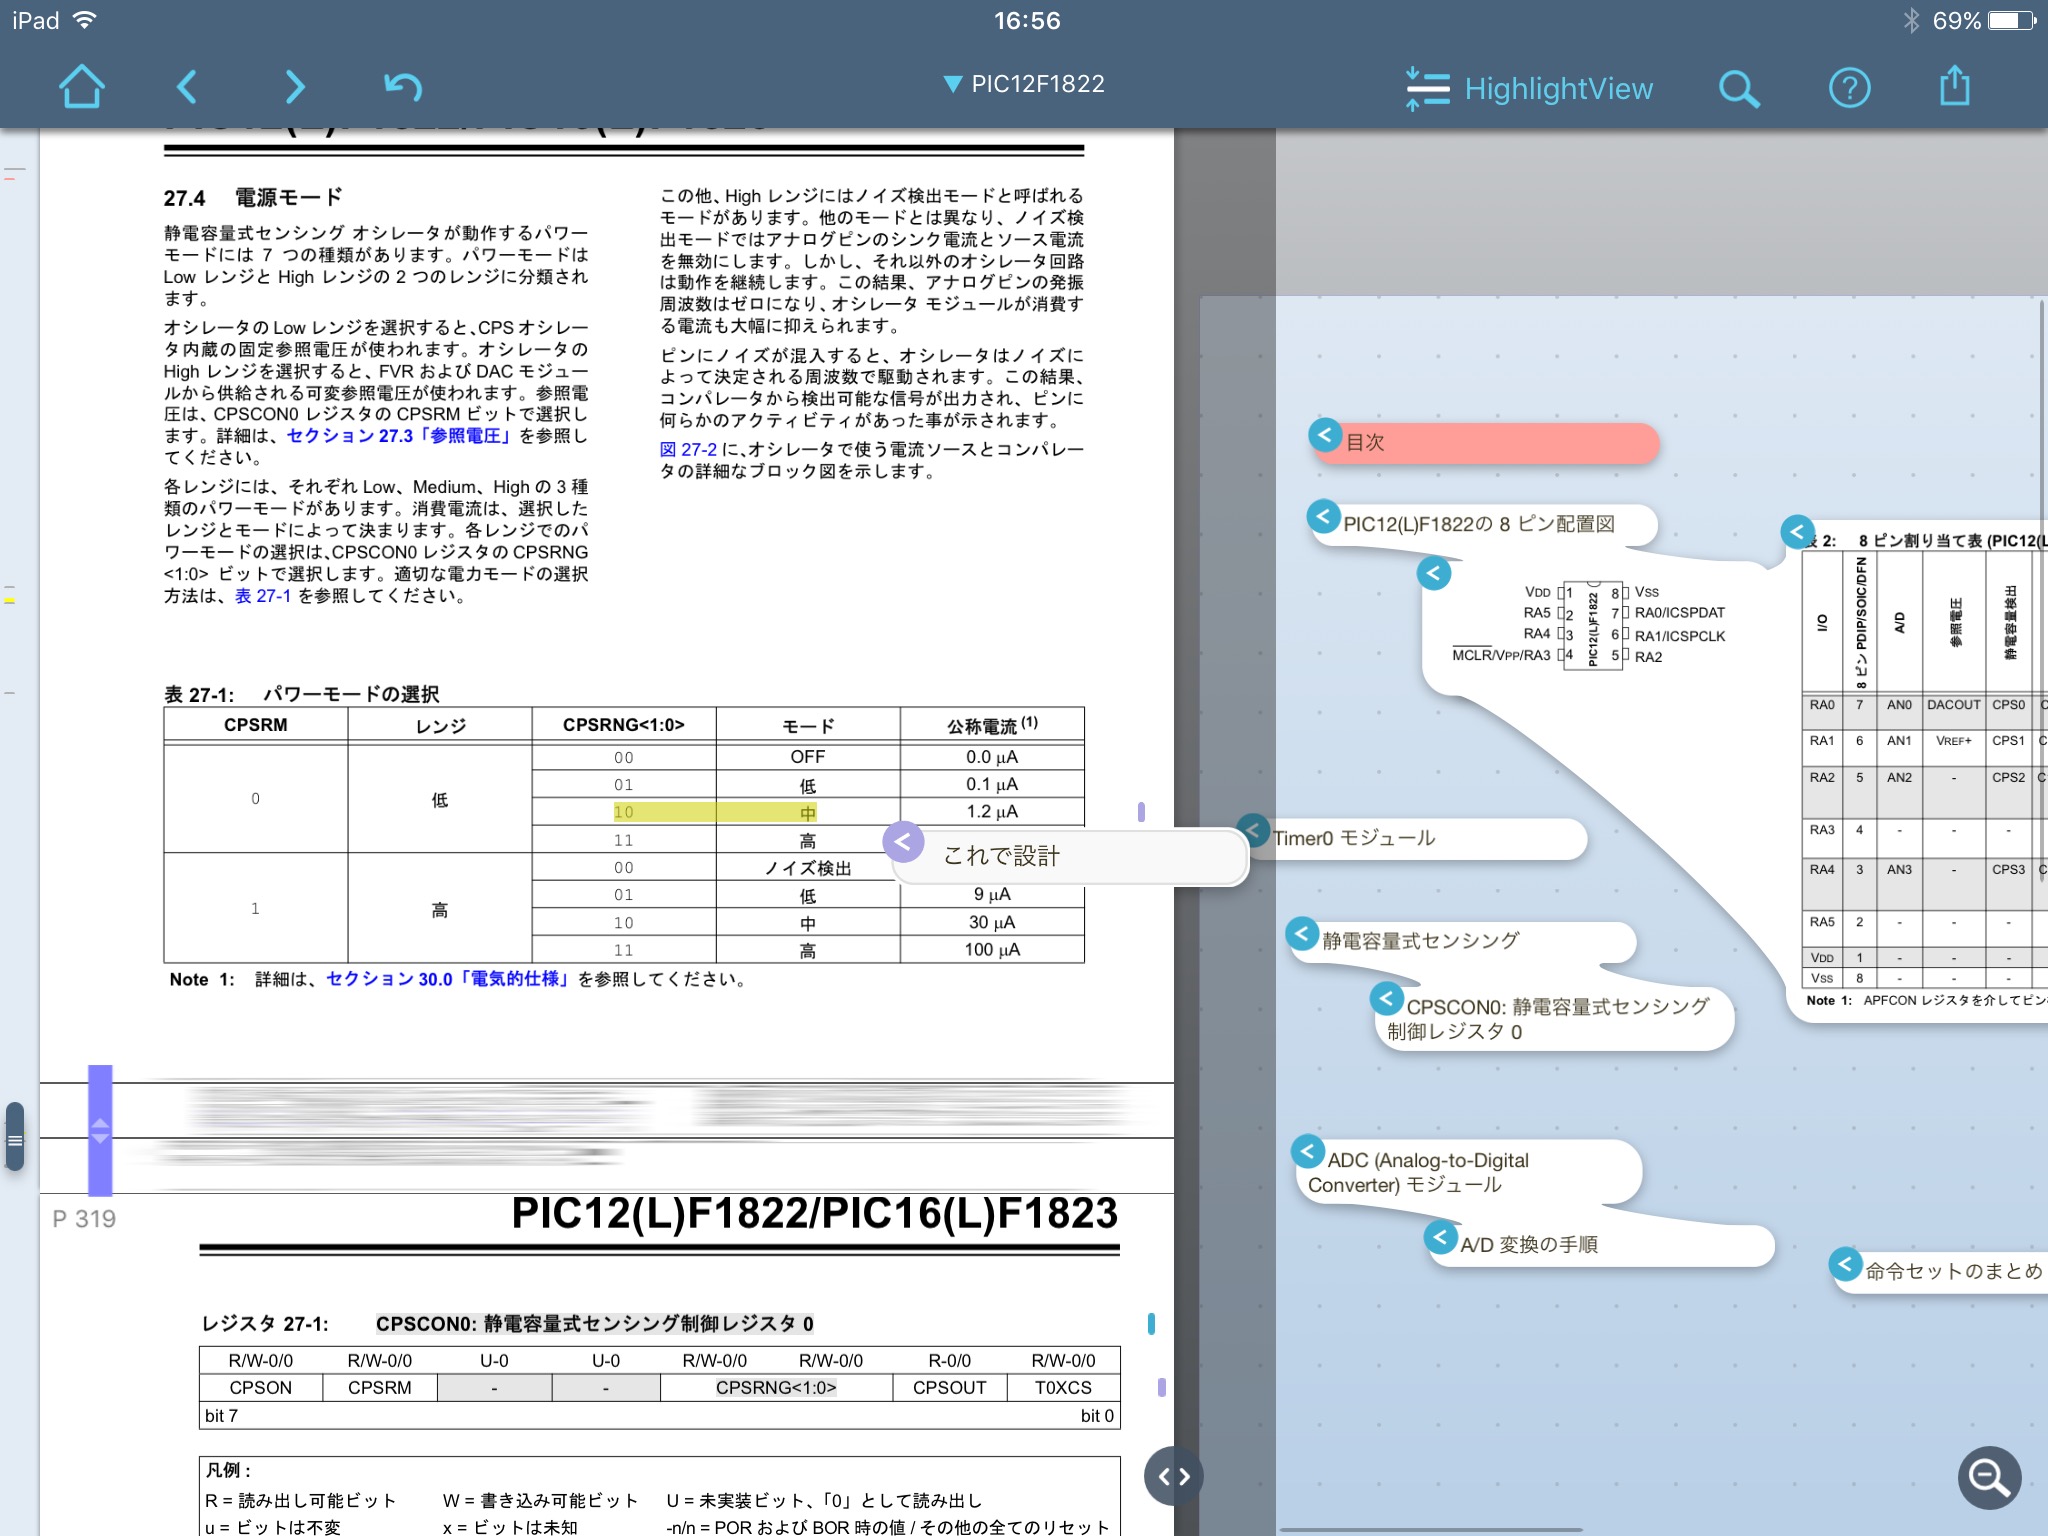Tap the 27.4 電源モード heading
Image resolution: width=2048 pixels, height=1536 pixels.
253,198
